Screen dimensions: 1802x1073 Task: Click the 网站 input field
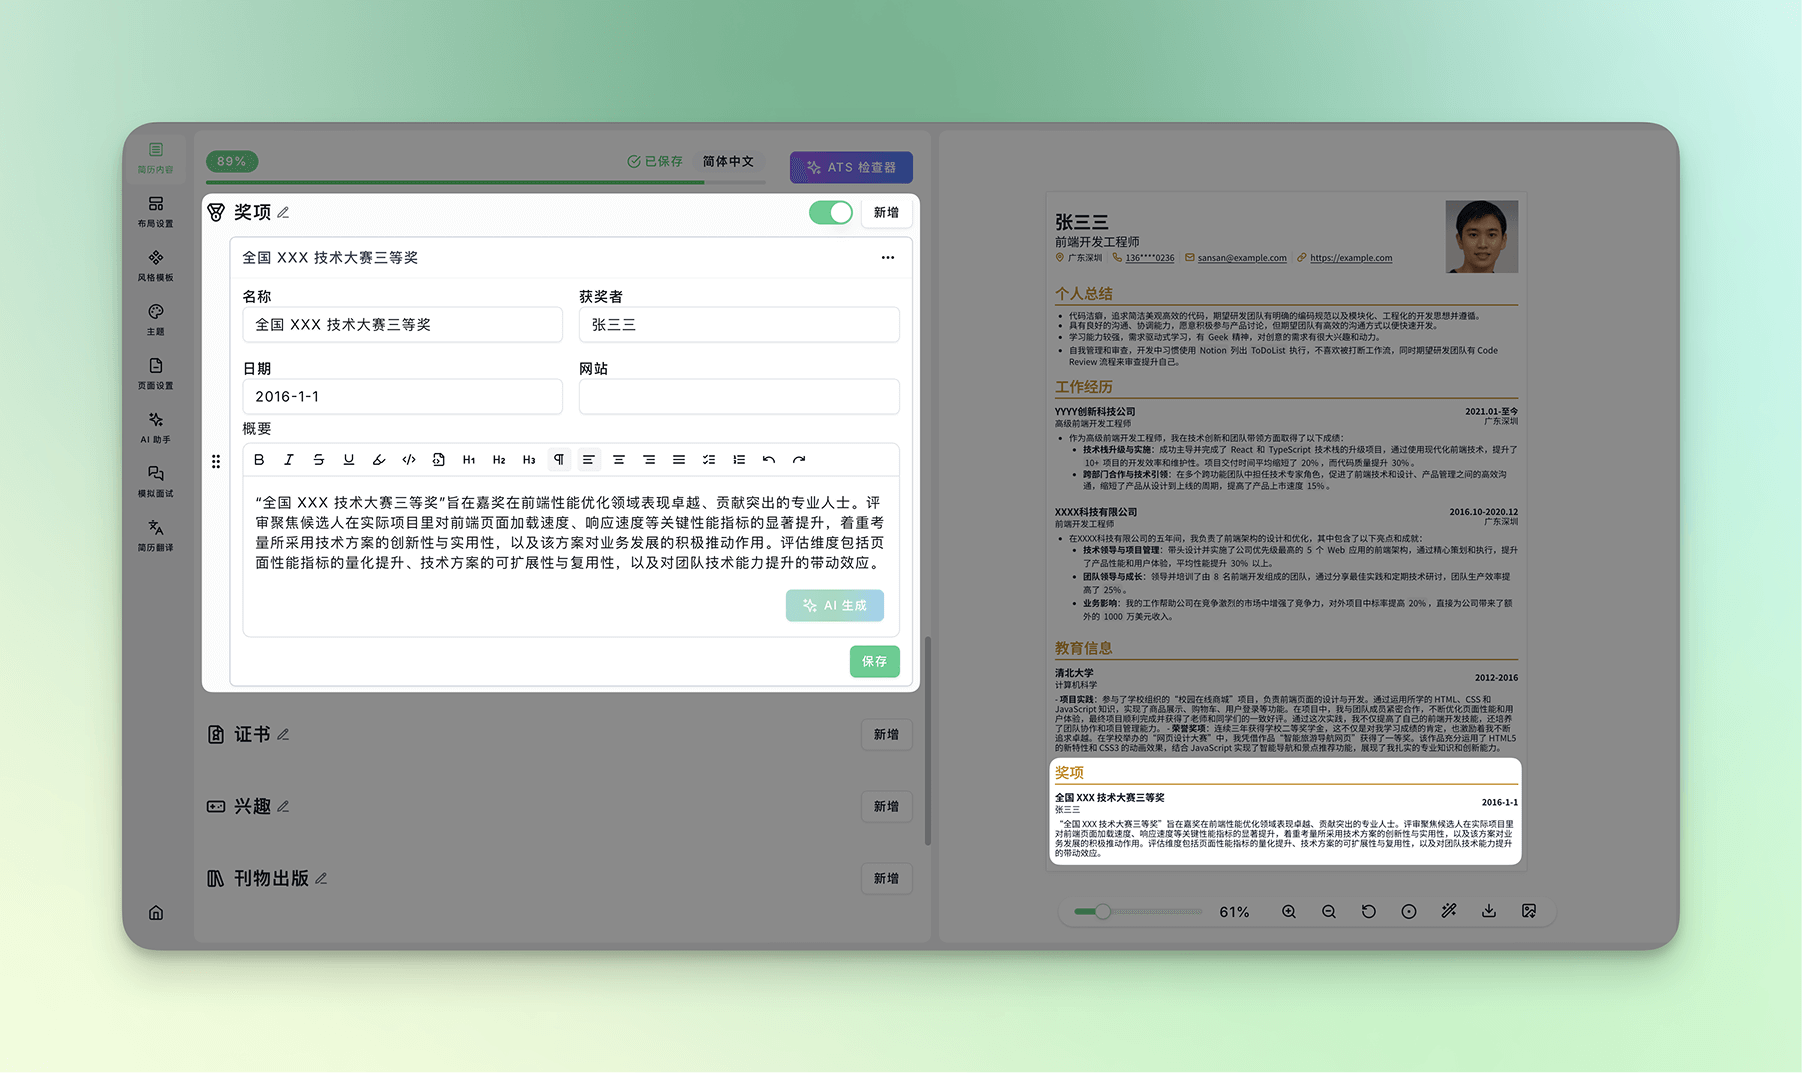tap(738, 397)
